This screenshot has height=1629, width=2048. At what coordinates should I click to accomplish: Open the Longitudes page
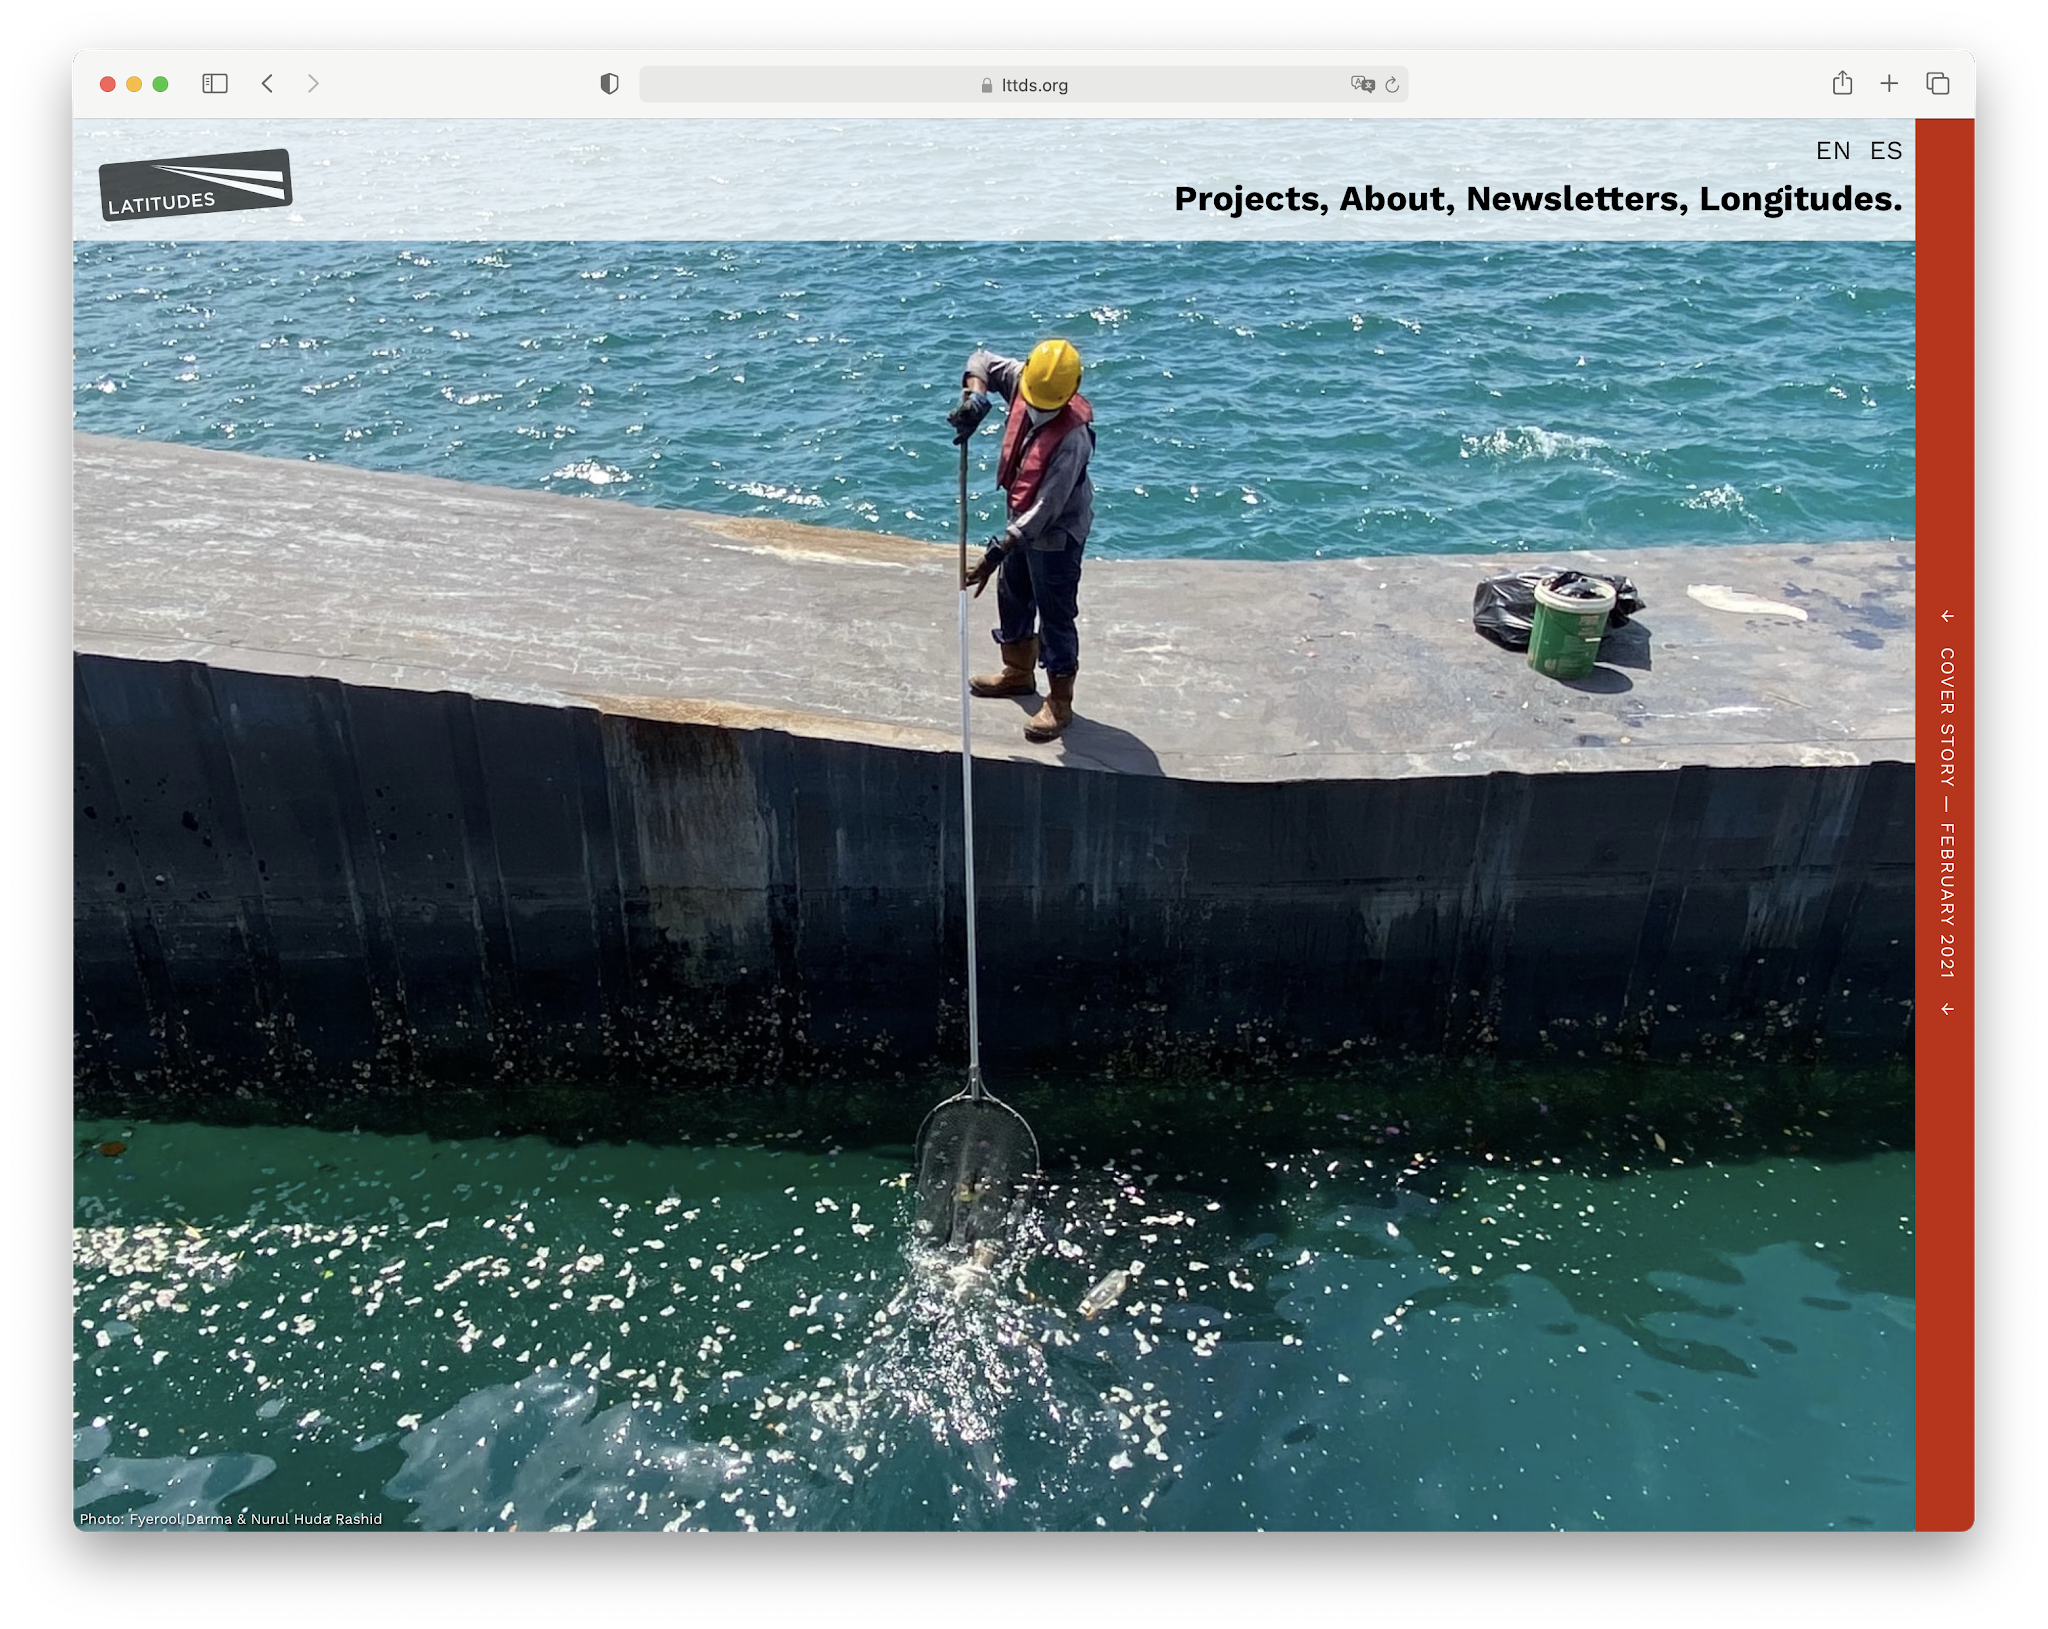[x=1801, y=199]
